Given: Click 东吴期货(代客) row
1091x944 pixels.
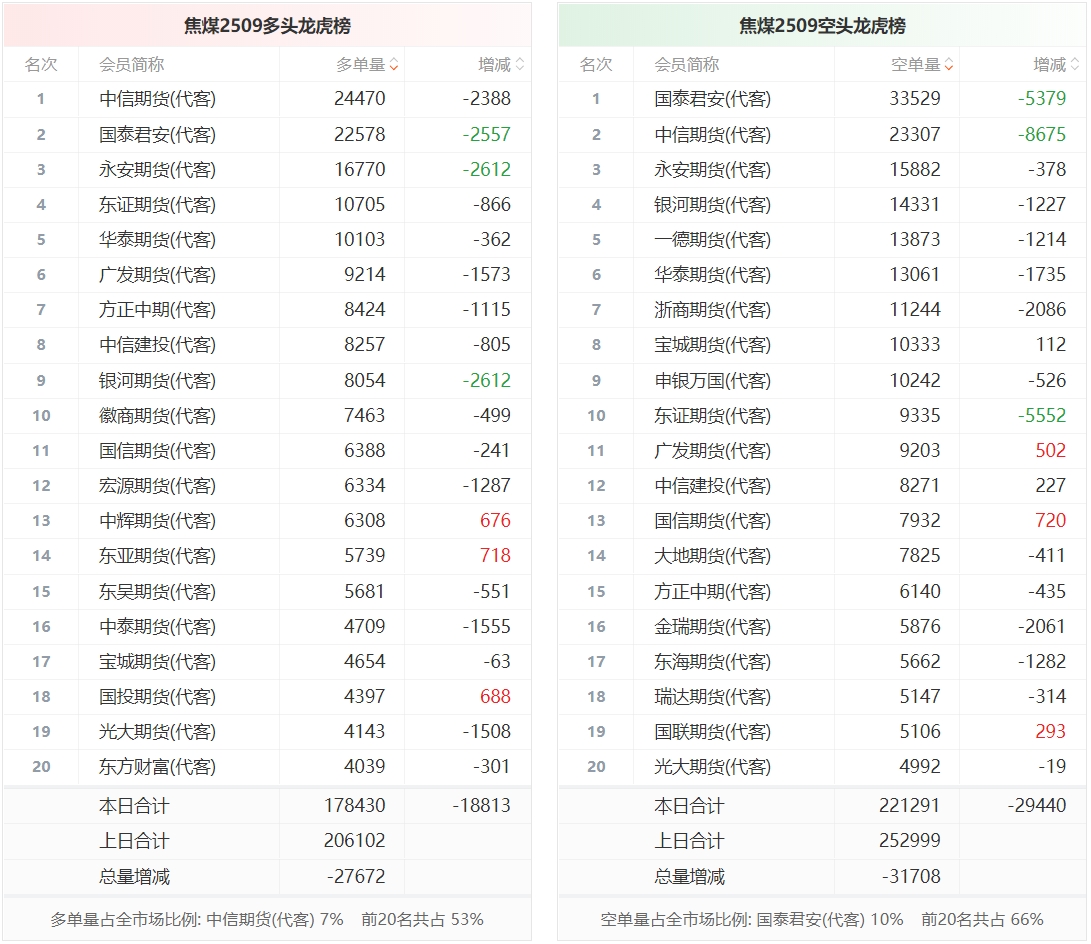Looking at the screenshot, I should [267, 591].
